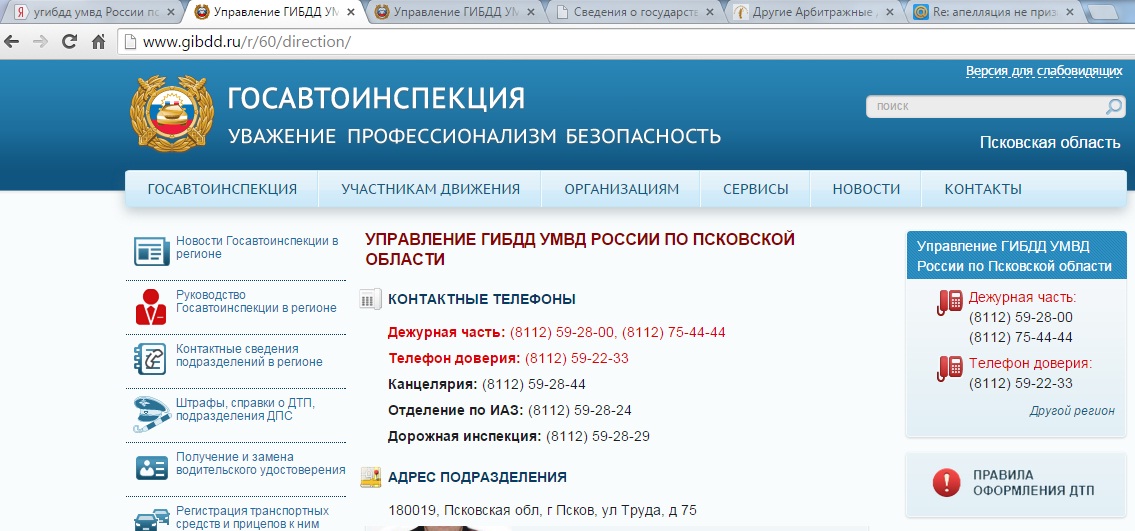Image resolution: width=1135 pixels, height=531 pixels.
Task: Open Регистрация транспортных средств и прицепов link
Action: [x=252, y=517]
